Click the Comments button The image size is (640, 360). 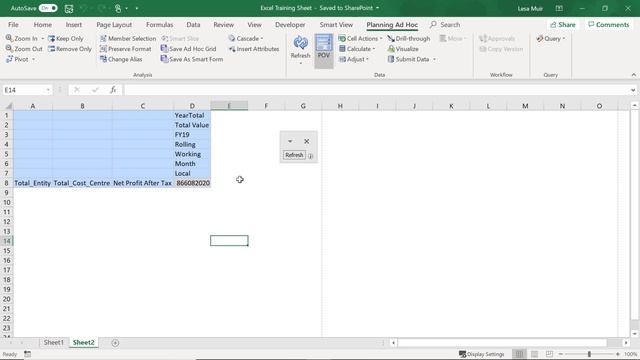pos(609,24)
